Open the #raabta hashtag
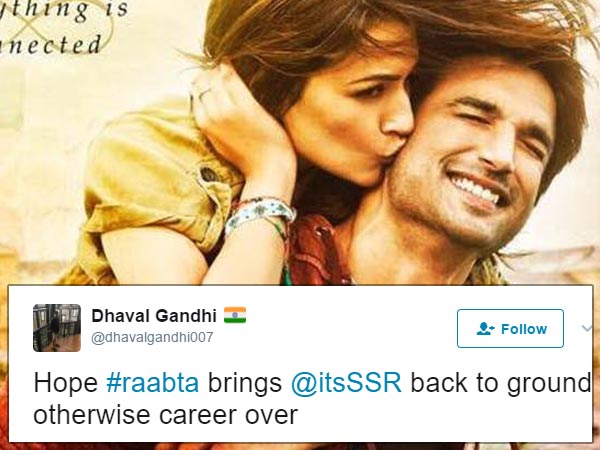The width and height of the screenshot is (600, 450). coord(153,383)
